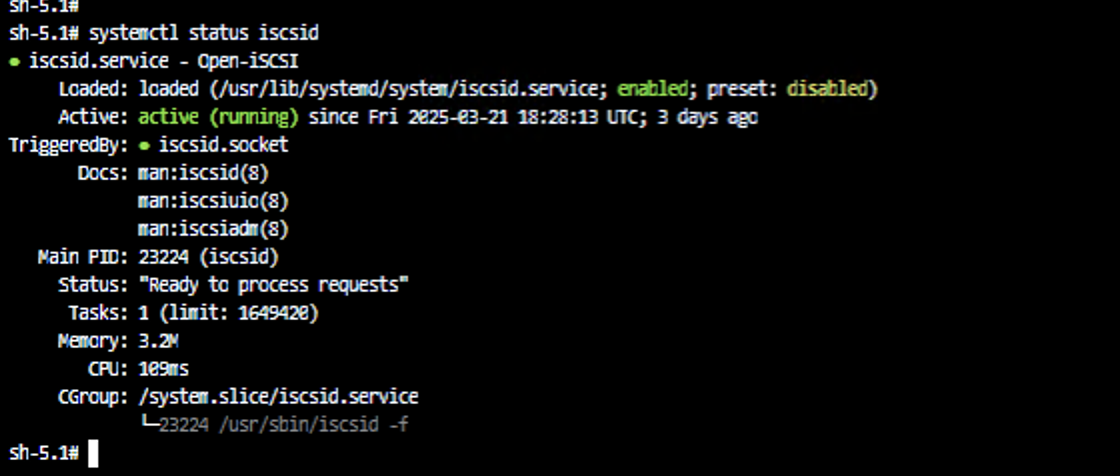Click the man:iscsiadm(8) docs entry
1120x476 pixels.
coord(213,229)
